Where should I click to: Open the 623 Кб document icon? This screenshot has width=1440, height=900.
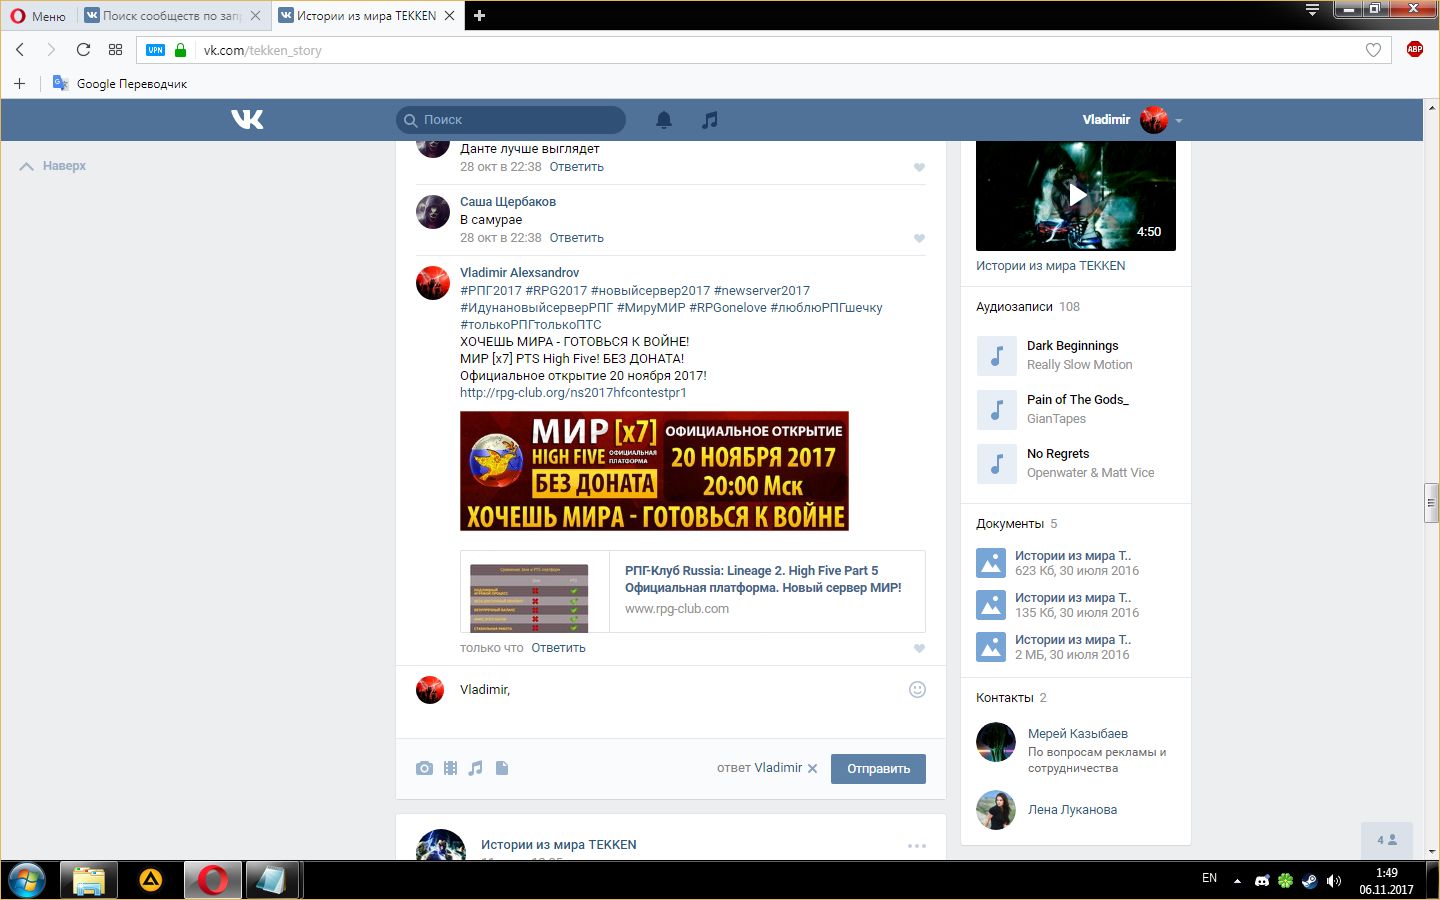click(991, 563)
